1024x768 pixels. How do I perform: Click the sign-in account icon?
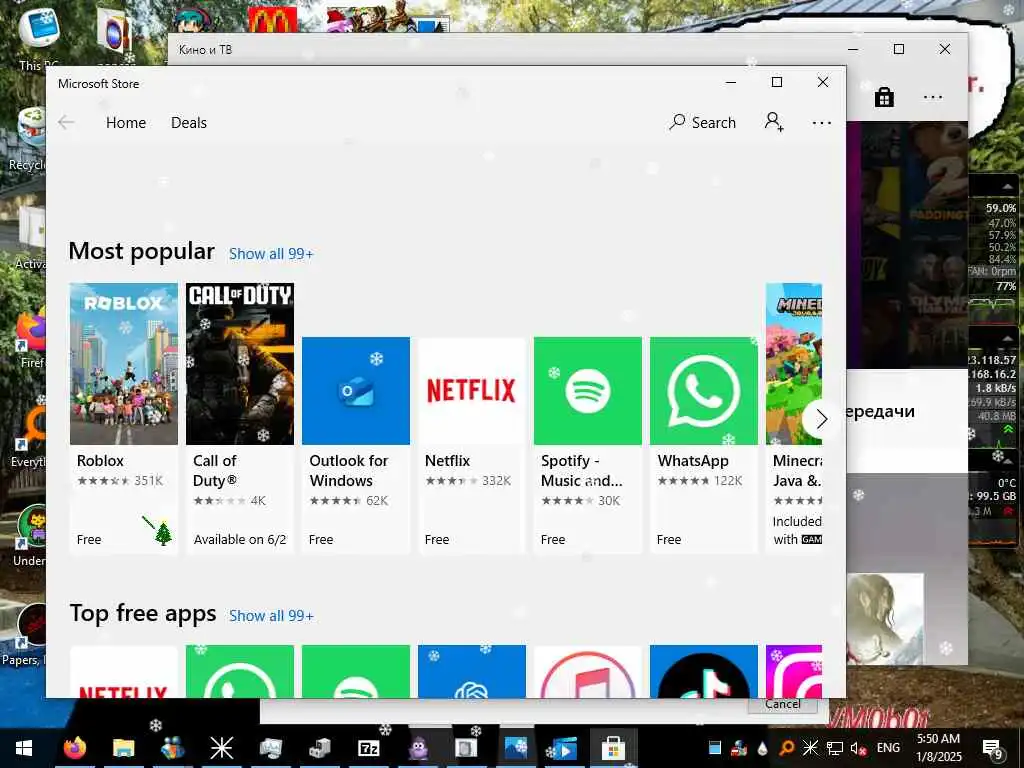(774, 122)
